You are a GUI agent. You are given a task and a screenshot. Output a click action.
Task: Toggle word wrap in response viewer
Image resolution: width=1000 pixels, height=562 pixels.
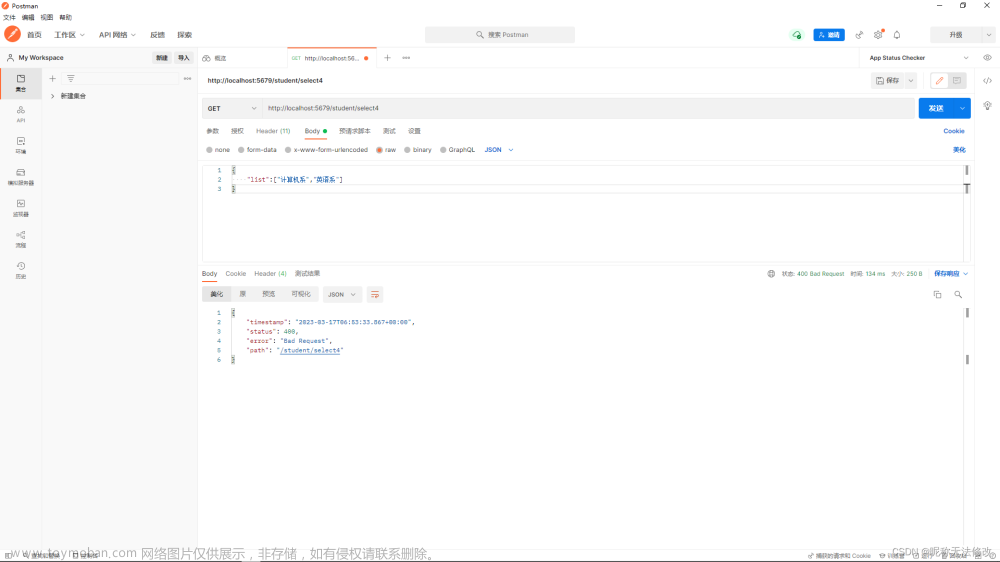click(x=375, y=295)
